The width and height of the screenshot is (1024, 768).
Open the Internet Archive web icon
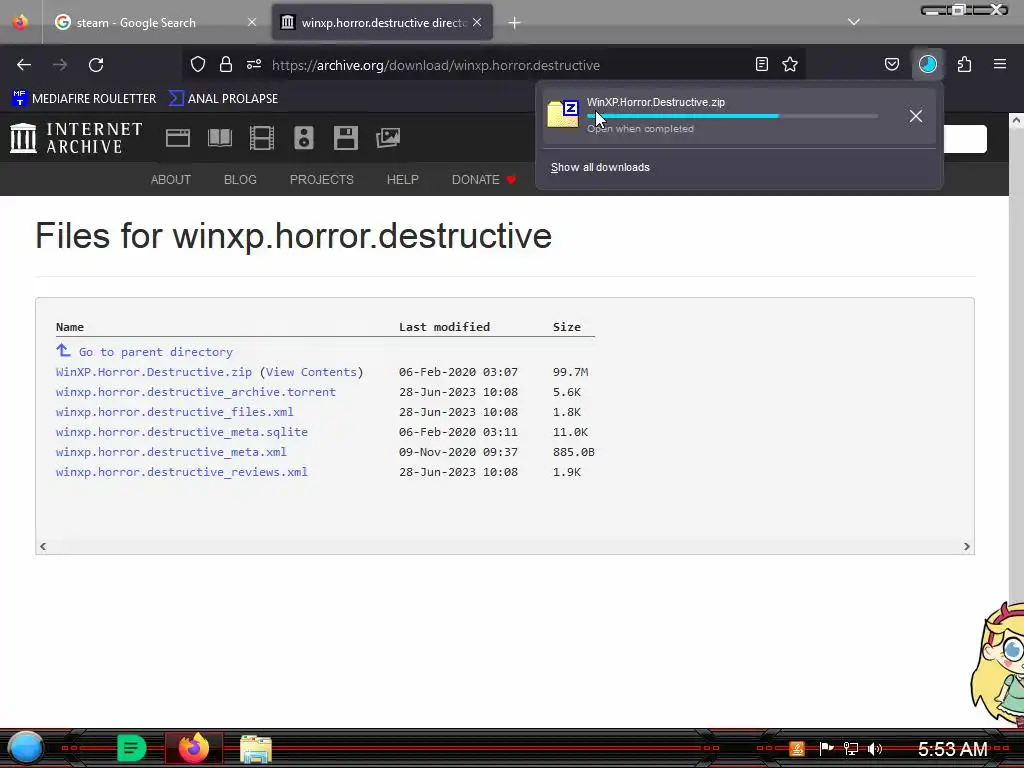pyautogui.click(x=178, y=138)
